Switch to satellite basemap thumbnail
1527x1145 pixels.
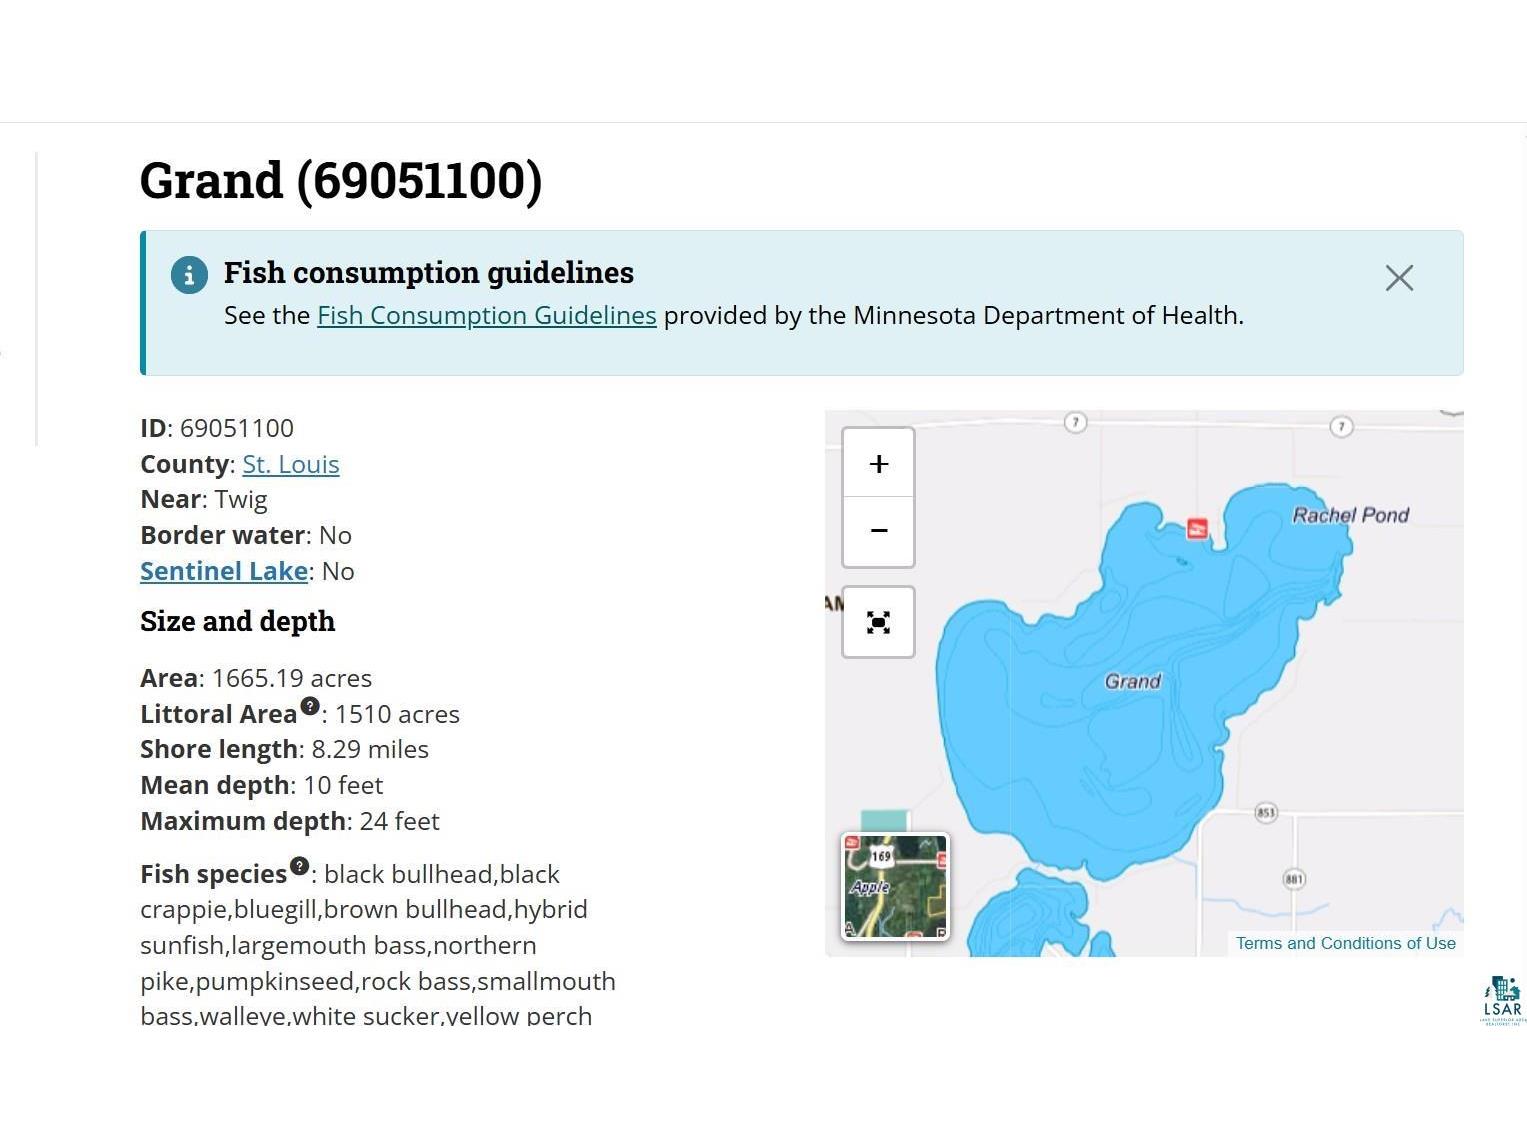click(x=895, y=886)
